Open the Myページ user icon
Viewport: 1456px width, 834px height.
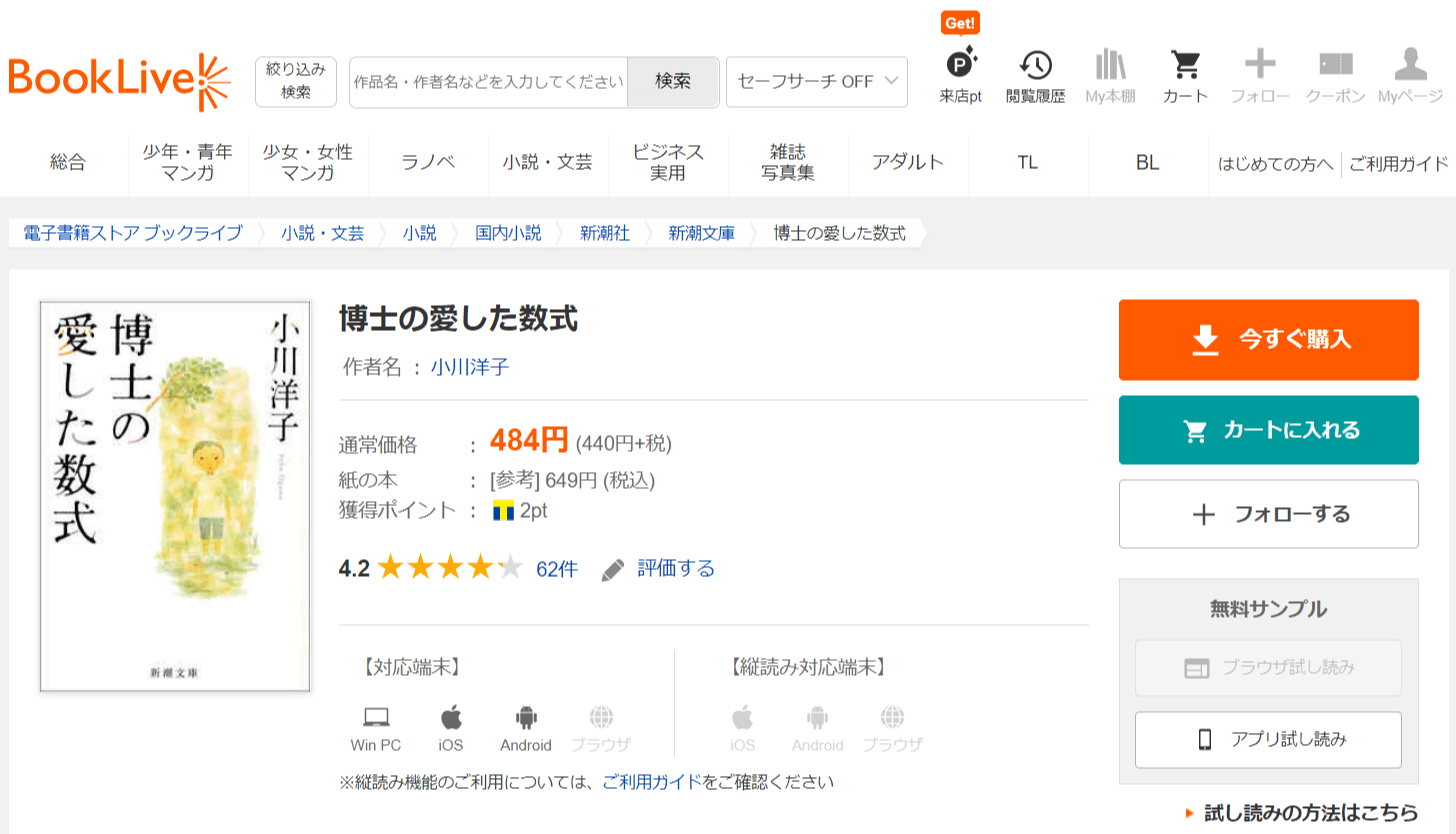[1410, 66]
